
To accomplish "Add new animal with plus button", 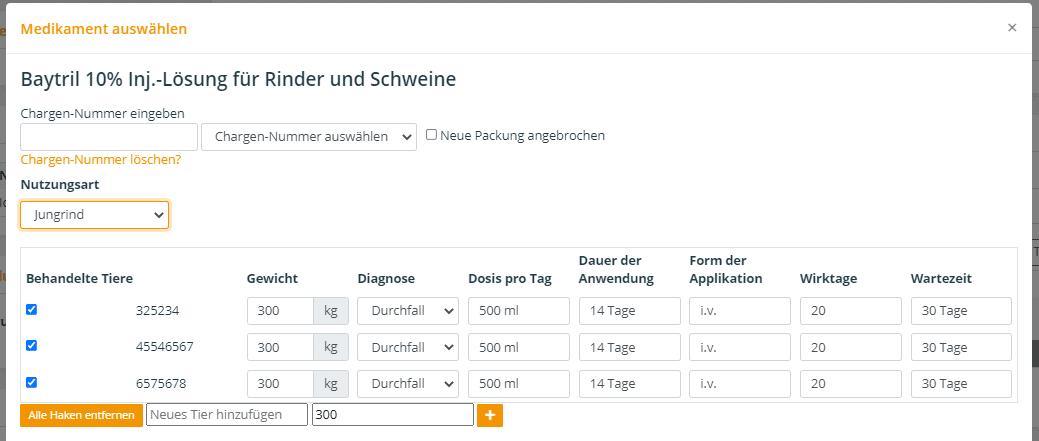I will click(x=490, y=415).
